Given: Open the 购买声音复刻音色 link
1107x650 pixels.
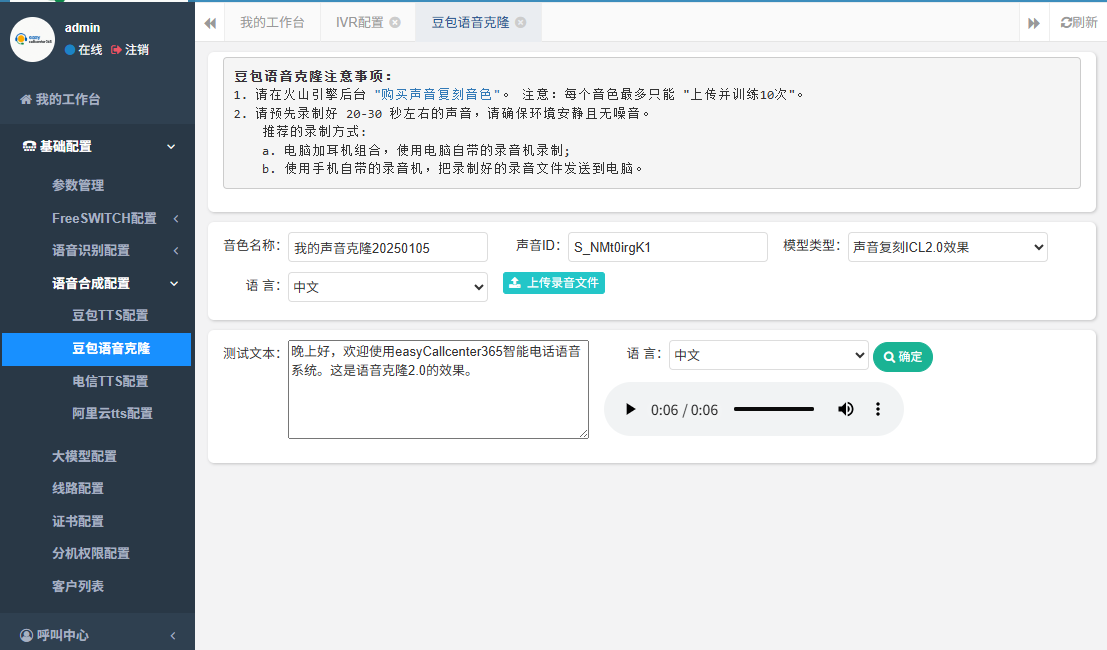Looking at the screenshot, I should pos(437,94).
